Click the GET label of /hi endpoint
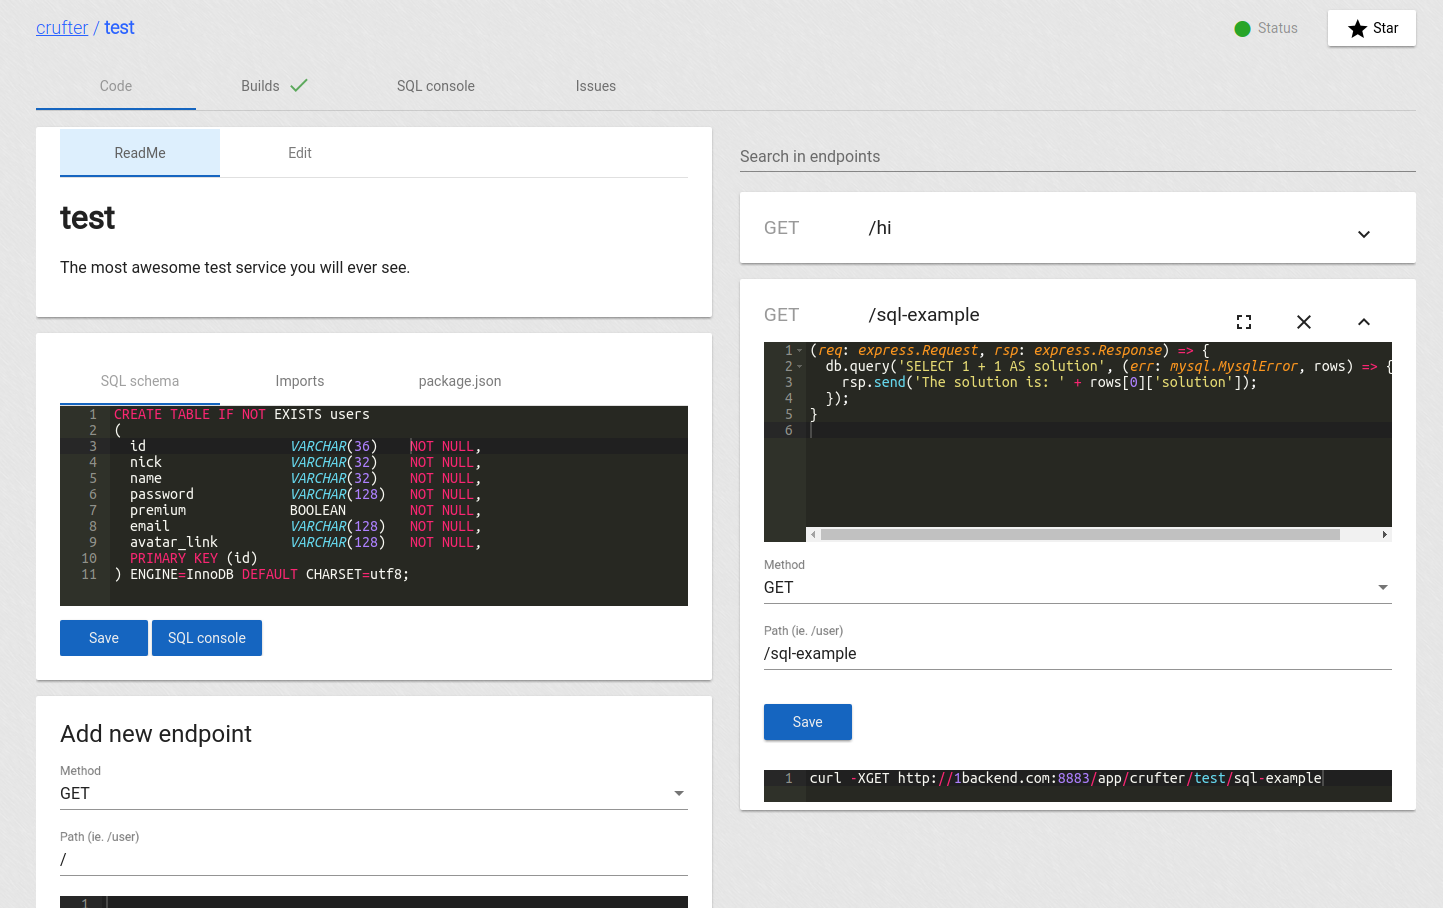 tap(781, 228)
